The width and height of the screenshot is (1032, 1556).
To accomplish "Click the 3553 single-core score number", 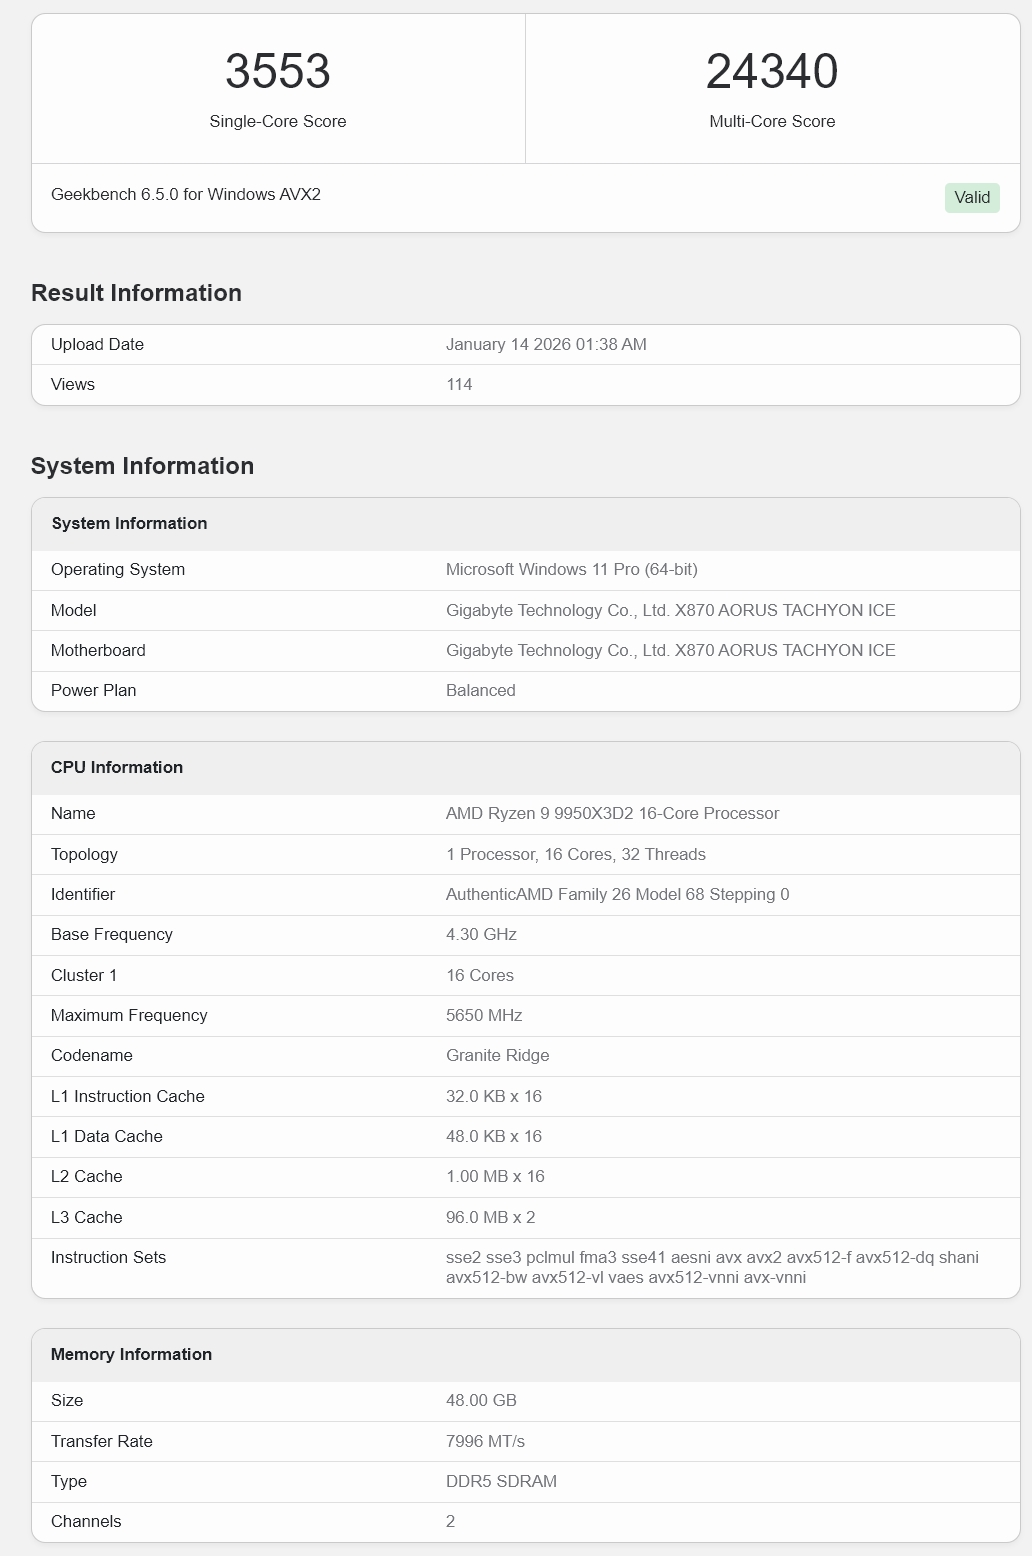I will tap(277, 71).
